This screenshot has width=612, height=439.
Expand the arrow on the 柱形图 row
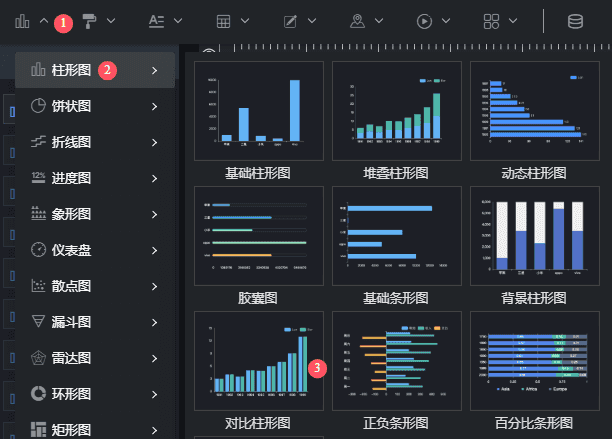(x=155, y=71)
